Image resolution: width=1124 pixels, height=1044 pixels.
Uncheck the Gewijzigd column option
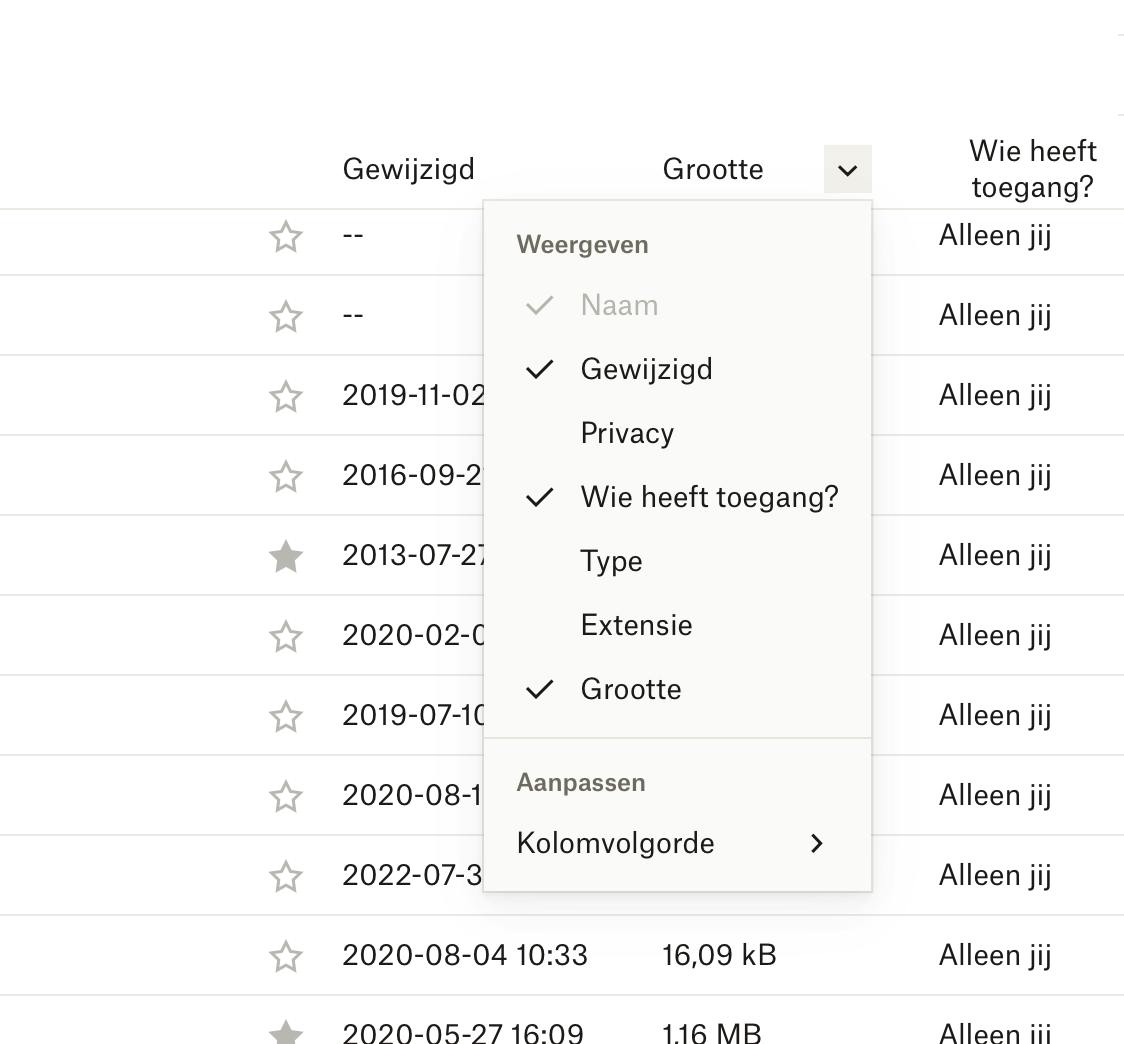646,369
